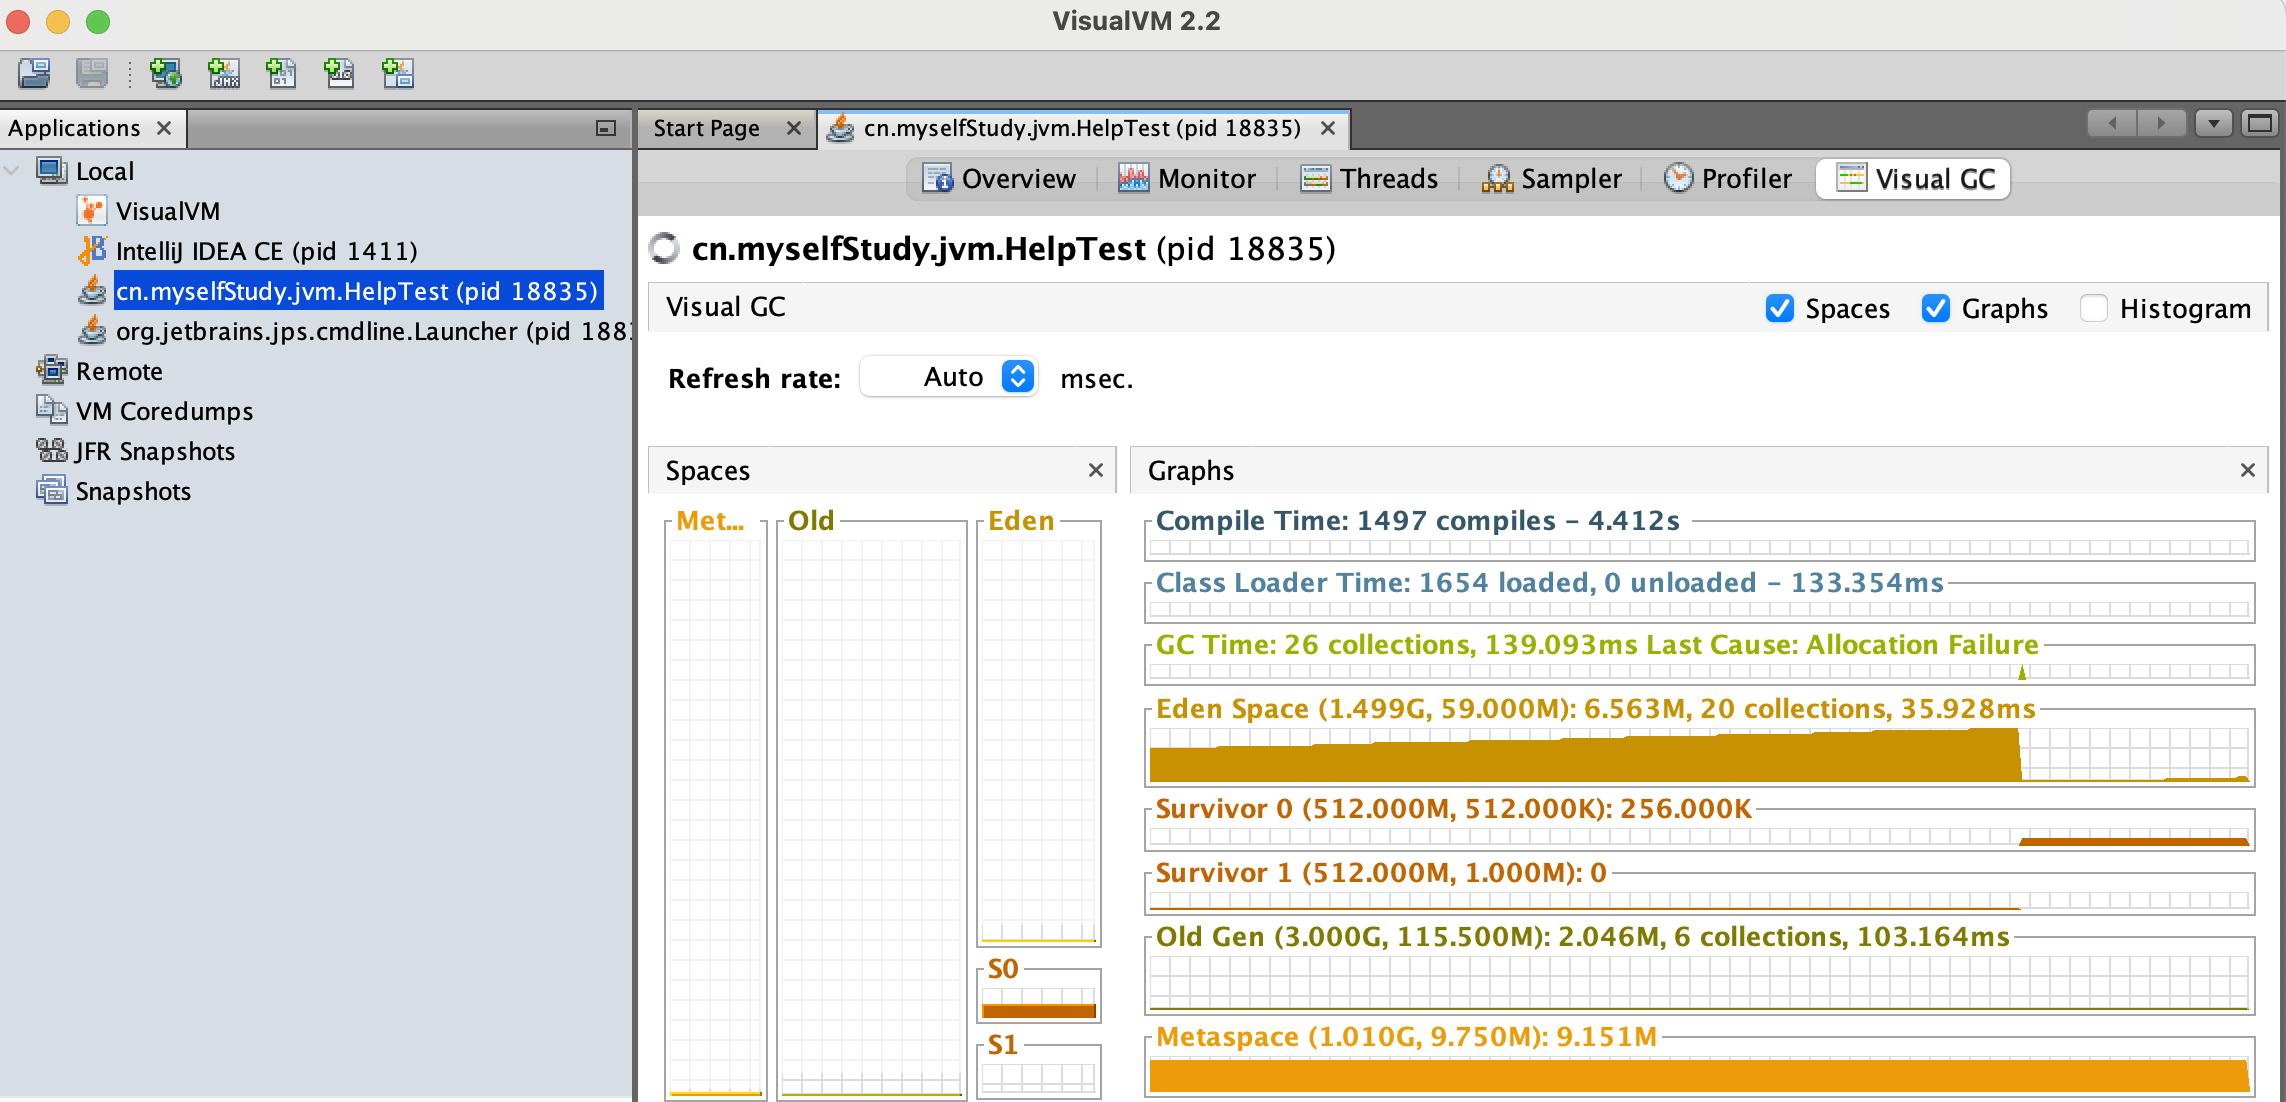Click the S0 space fill bar
This screenshot has height=1102, width=2286.
(x=1039, y=1010)
